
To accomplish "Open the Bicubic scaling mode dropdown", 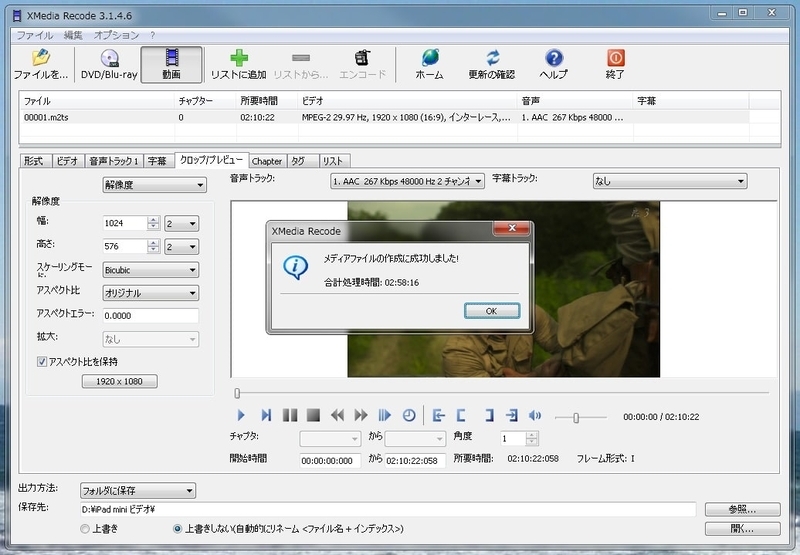I will 151,270.
